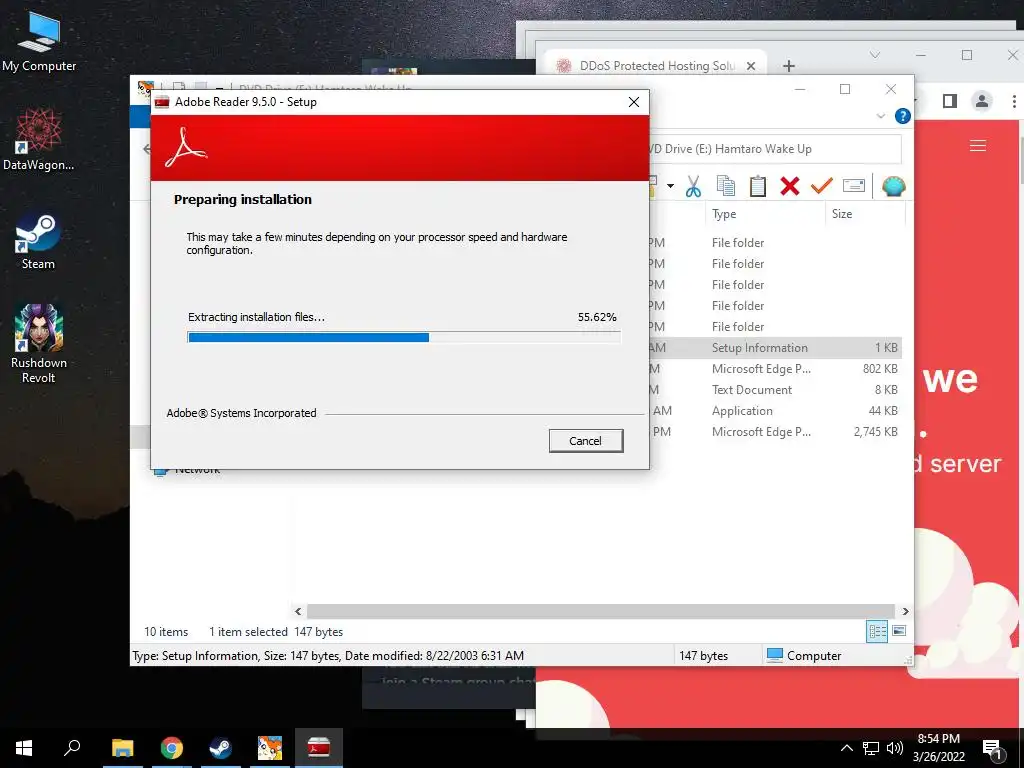The height and width of the screenshot is (768, 1024).
Task: Open My Computer from the desktop
Action: tap(39, 40)
